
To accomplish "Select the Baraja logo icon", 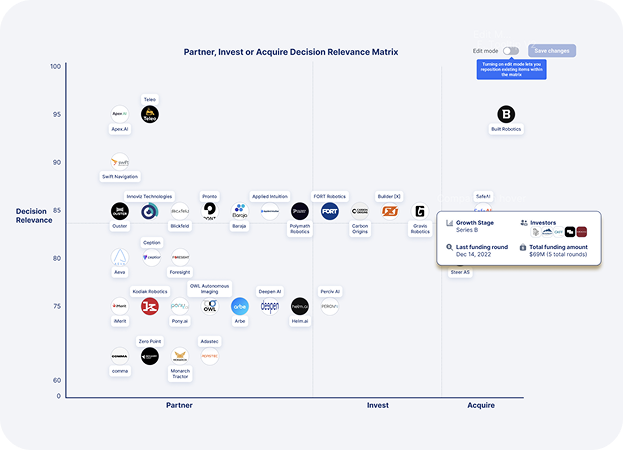I will [x=240, y=211].
